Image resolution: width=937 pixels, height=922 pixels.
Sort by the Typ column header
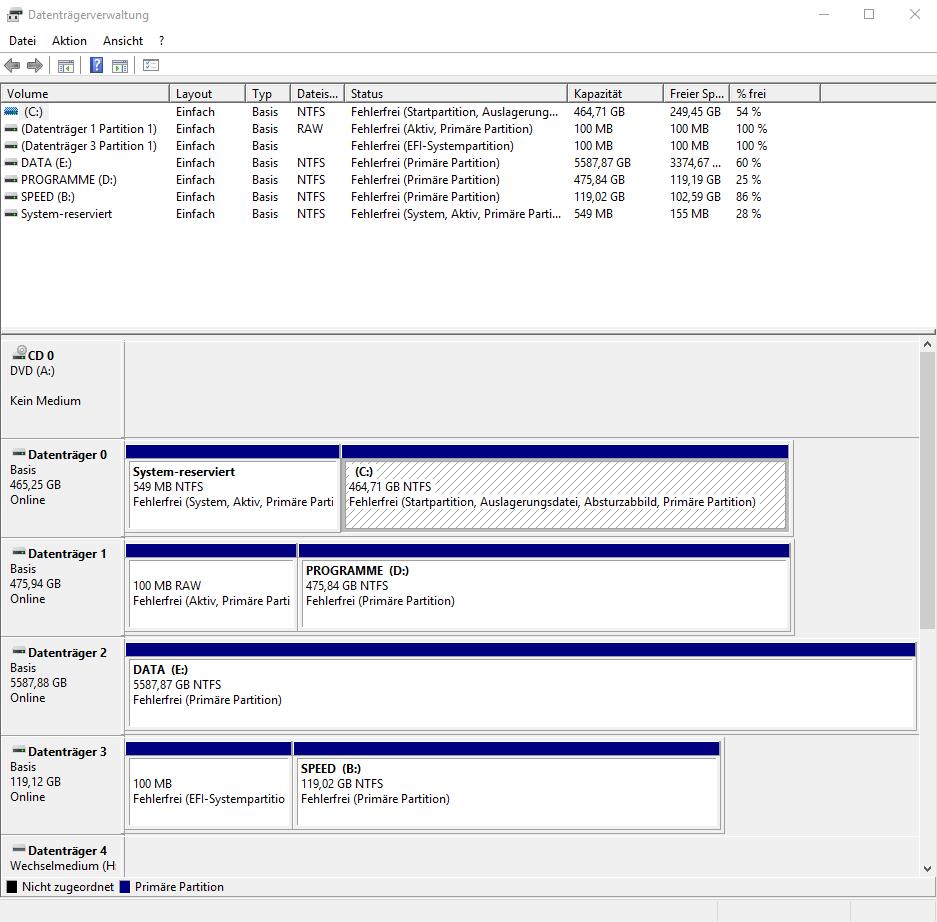[268, 93]
